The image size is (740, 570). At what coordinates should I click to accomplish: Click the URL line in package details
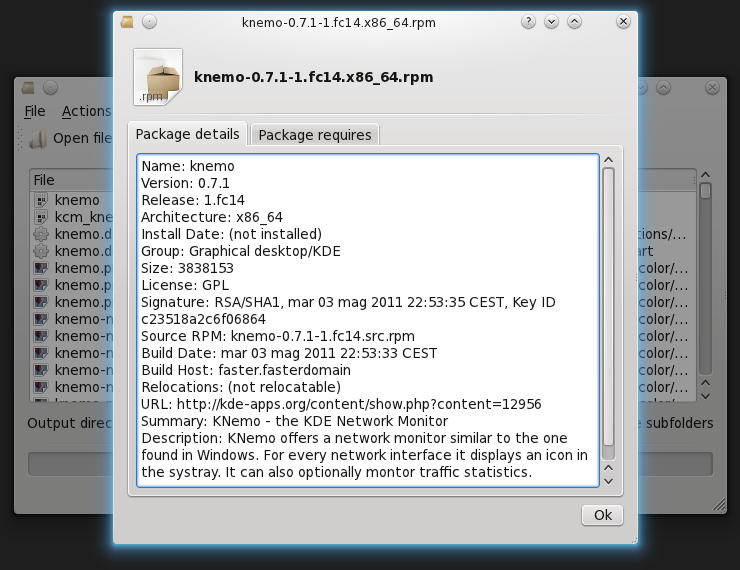[x=341, y=404]
